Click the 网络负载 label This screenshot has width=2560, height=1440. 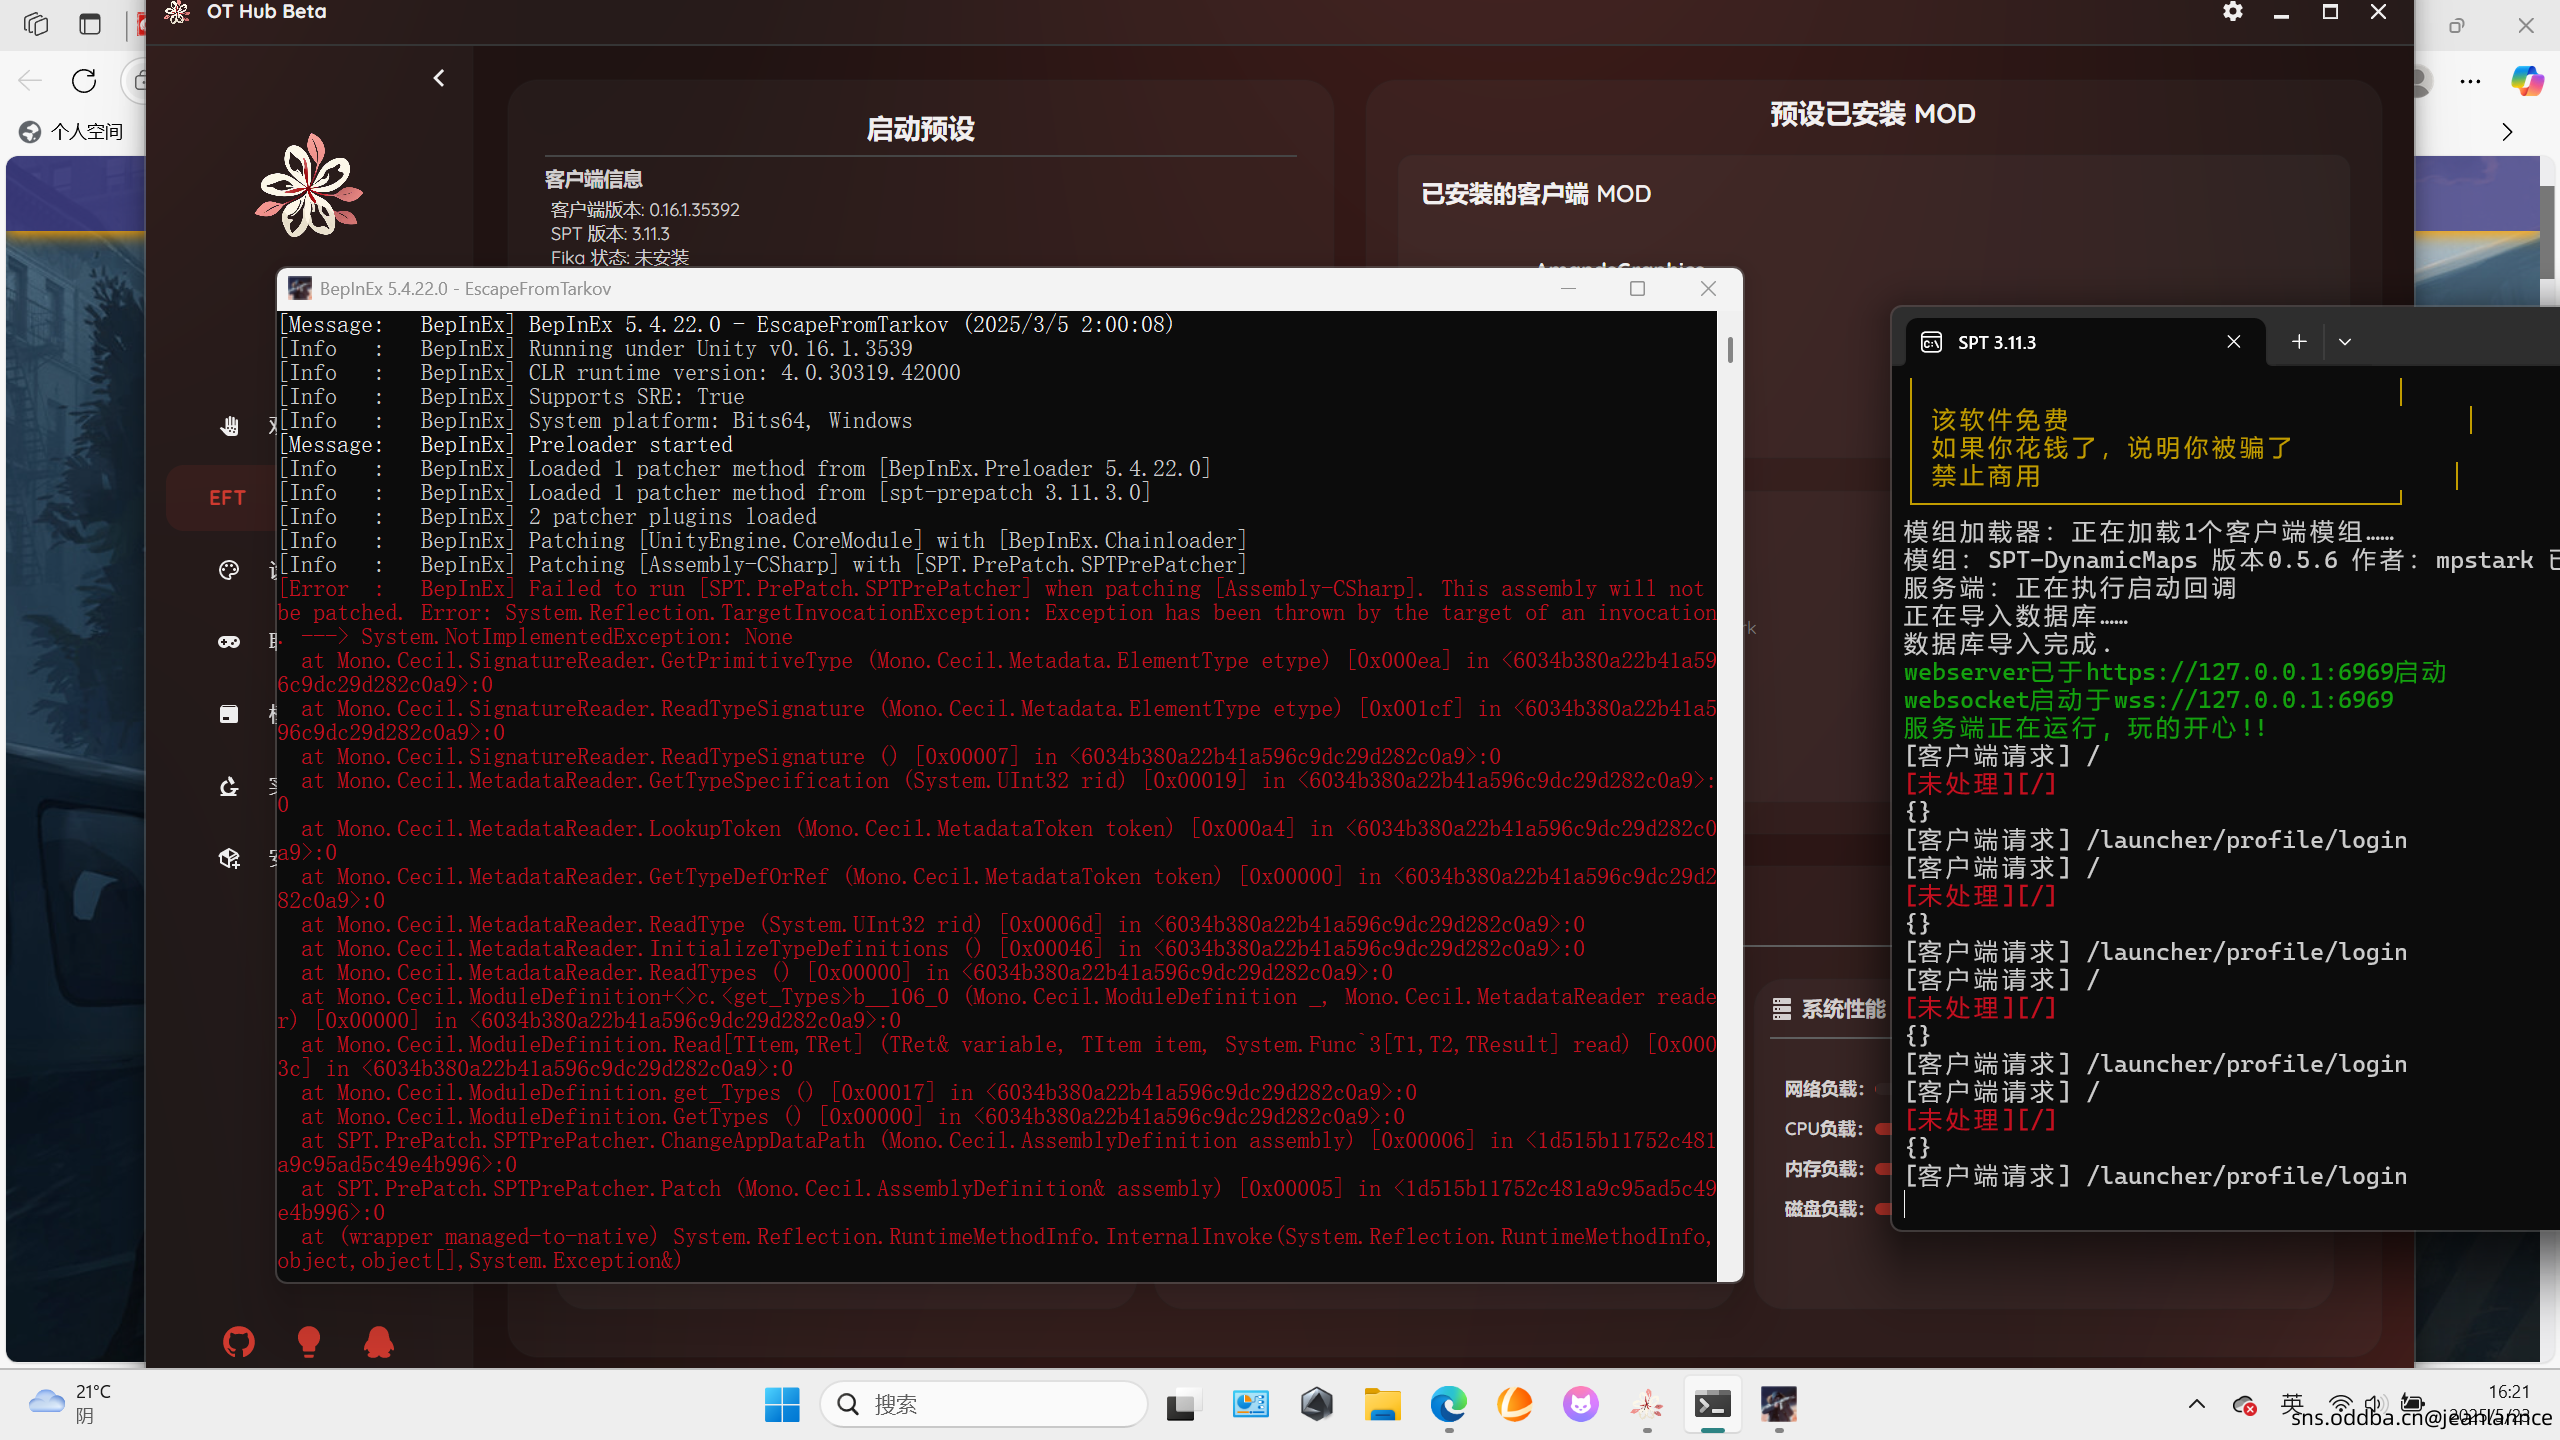[x=1824, y=1089]
